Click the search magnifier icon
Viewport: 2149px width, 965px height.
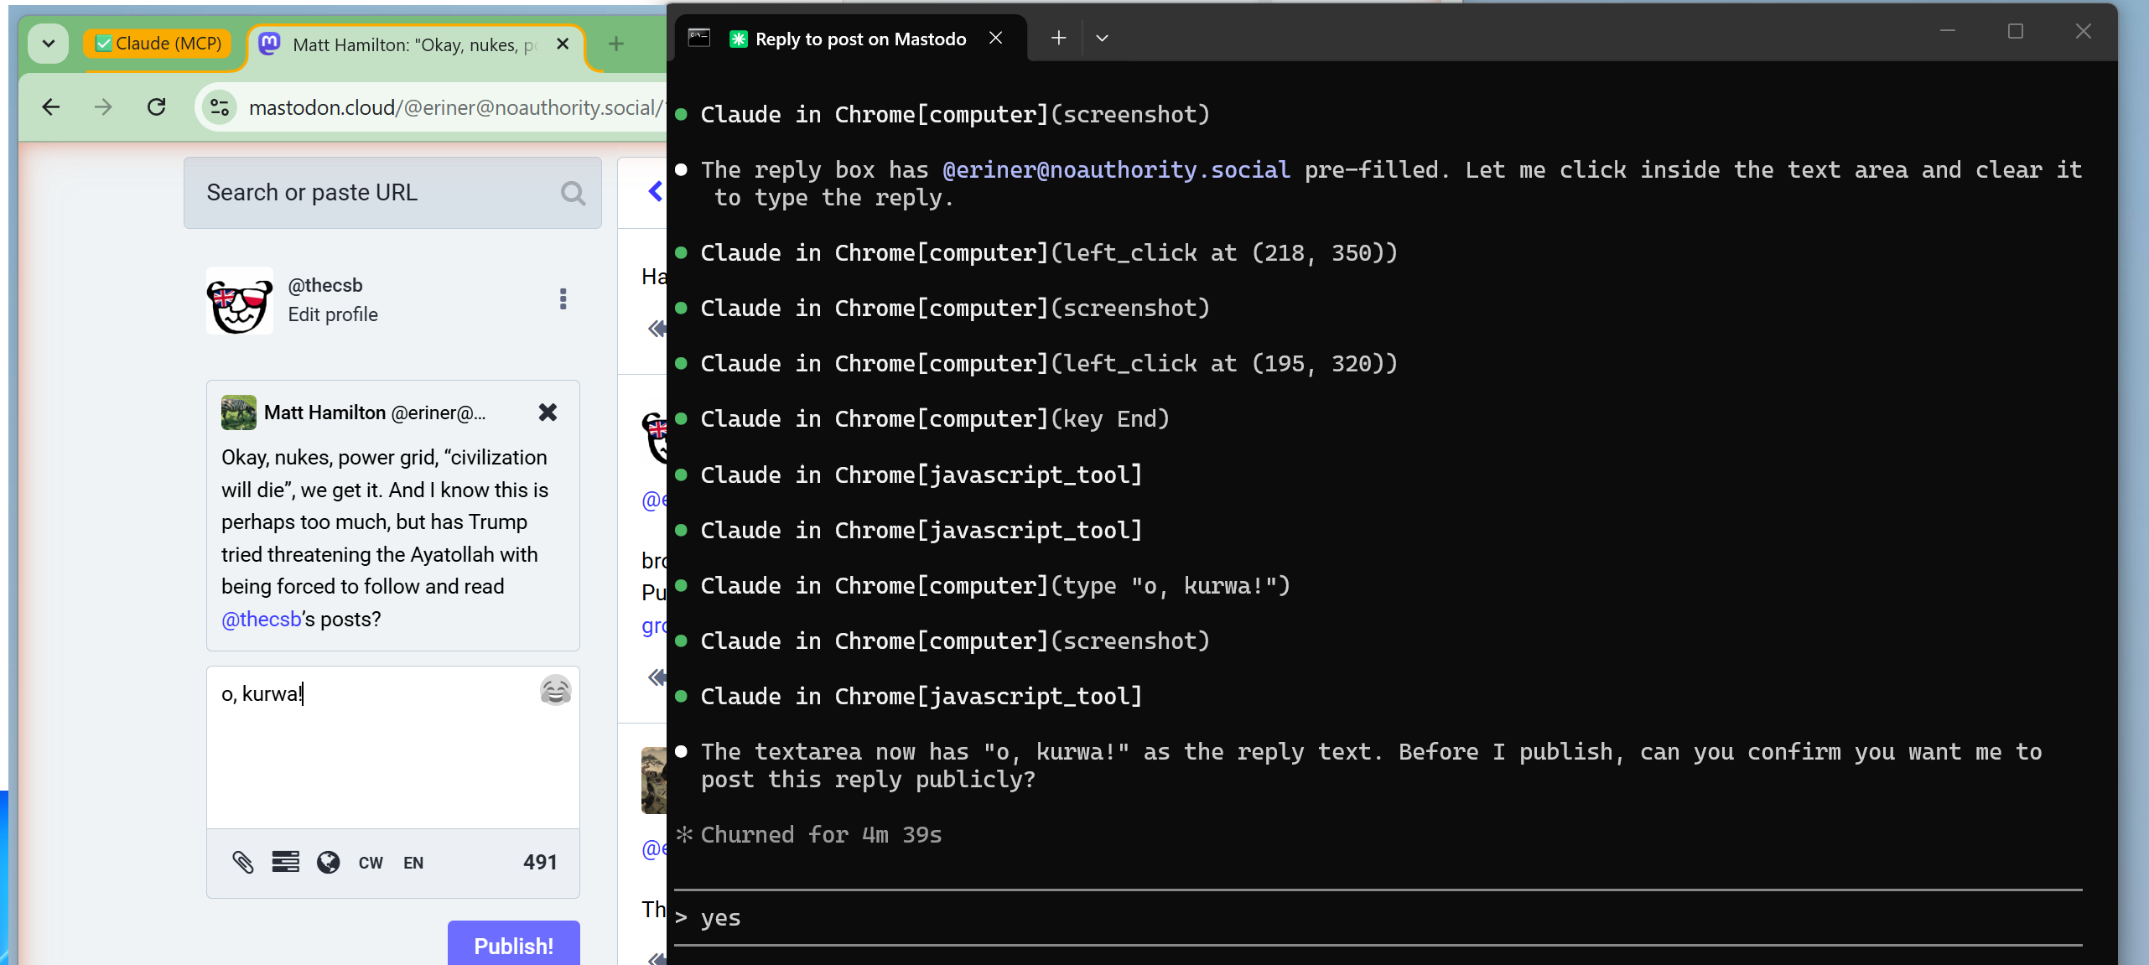coord(572,193)
